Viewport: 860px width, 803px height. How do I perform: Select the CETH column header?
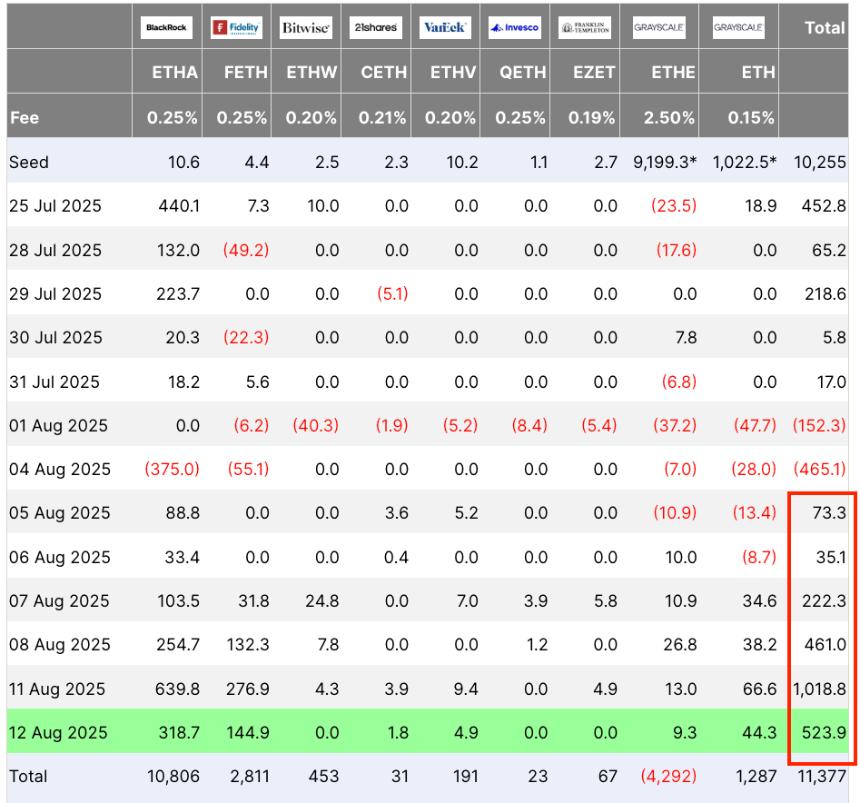(x=383, y=72)
